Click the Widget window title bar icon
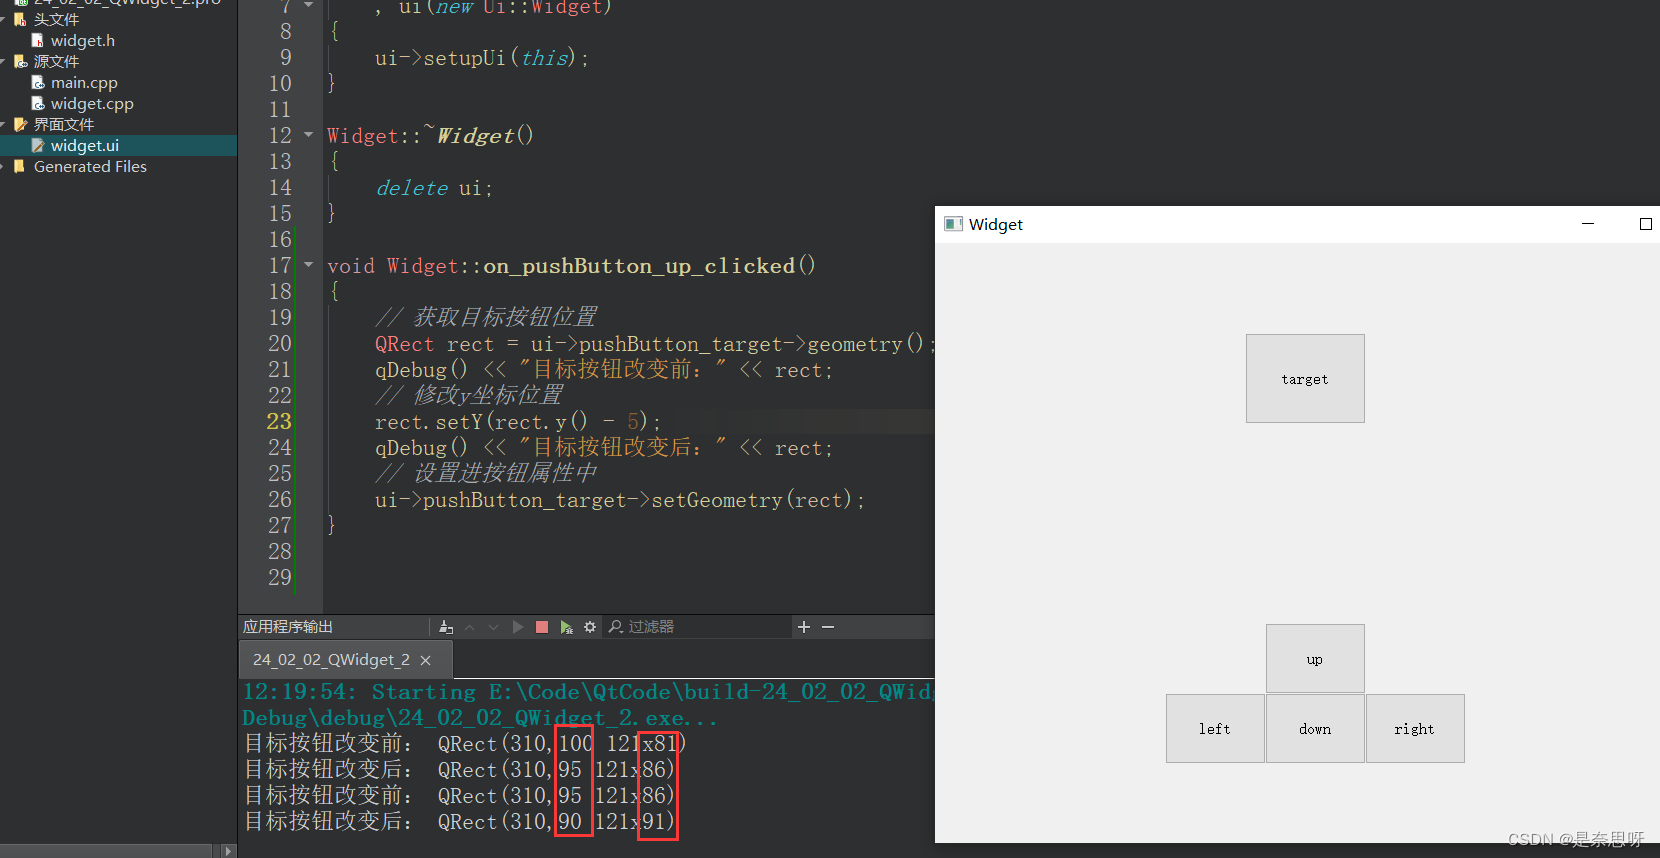The image size is (1660, 858). coord(953,224)
